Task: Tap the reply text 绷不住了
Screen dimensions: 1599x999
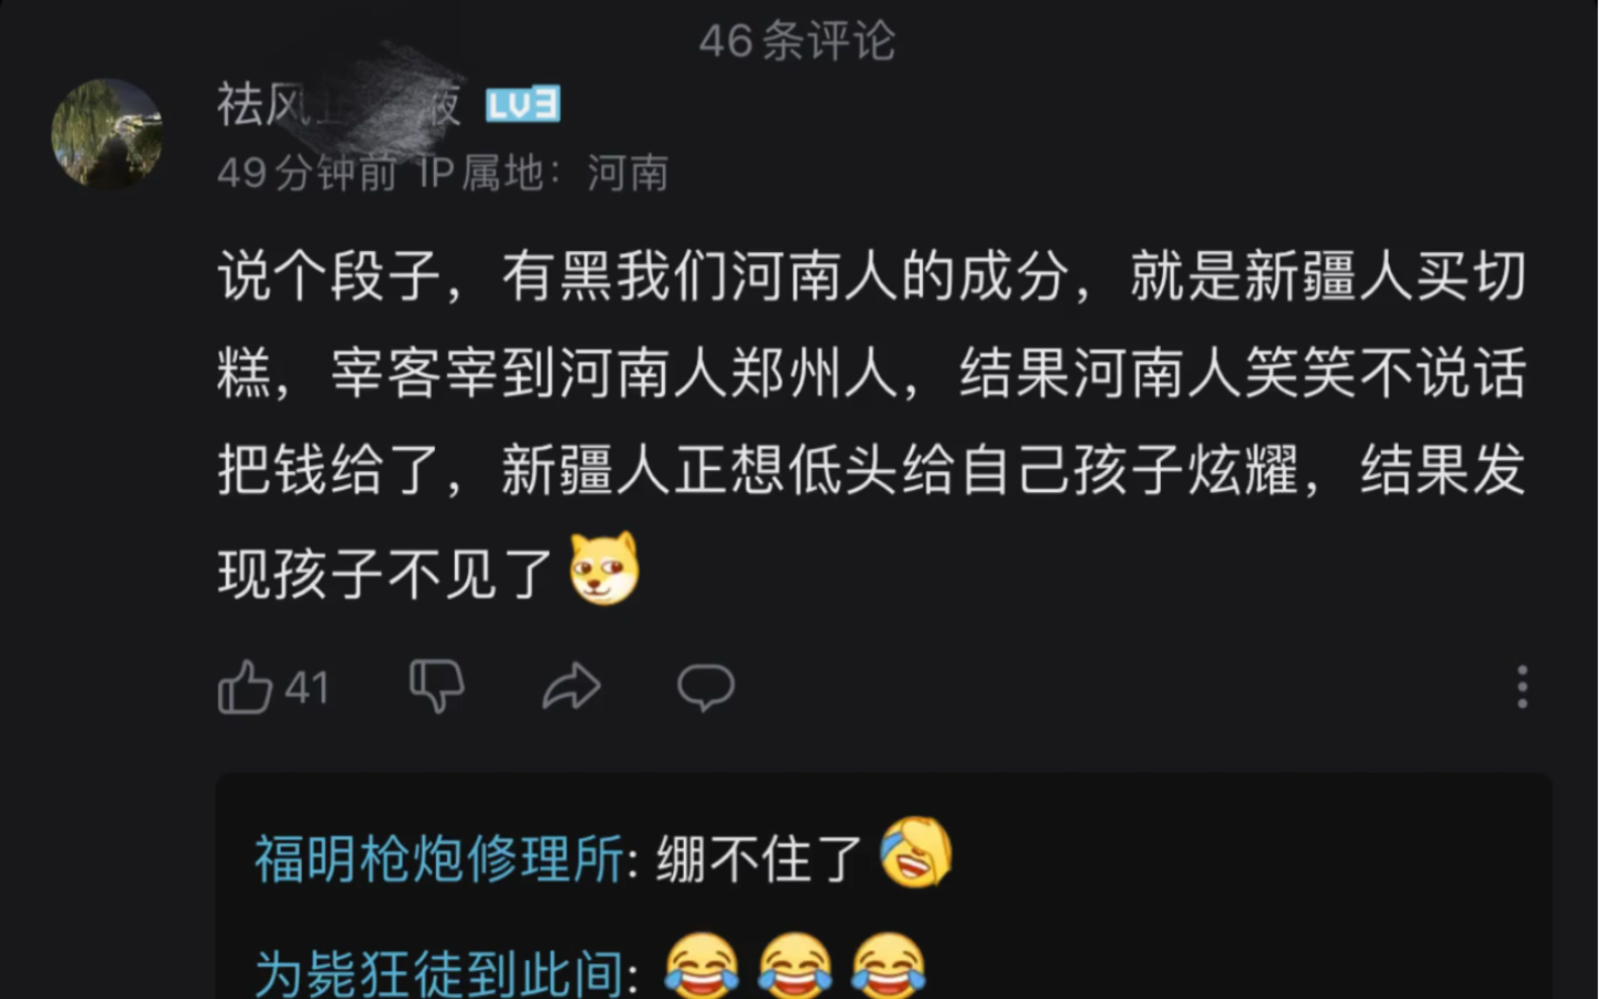Action: coord(759,859)
